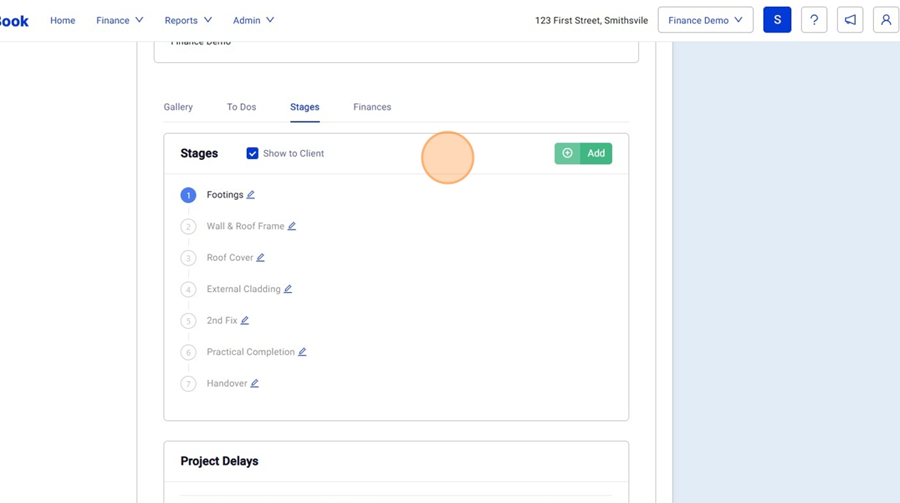Viewport: 900px width, 503px height.
Task: Expand the Finance menu dropdown
Action: (120, 20)
